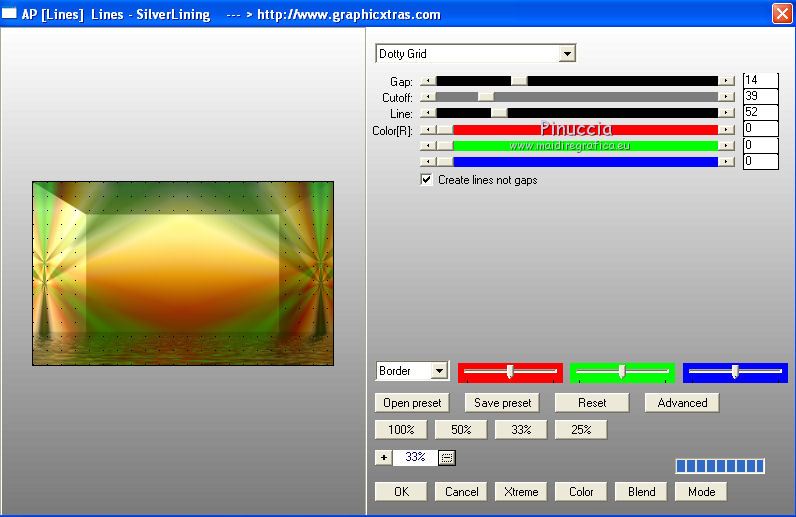
Task: Click left arrow of green color slider
Action: coord(428,146)
